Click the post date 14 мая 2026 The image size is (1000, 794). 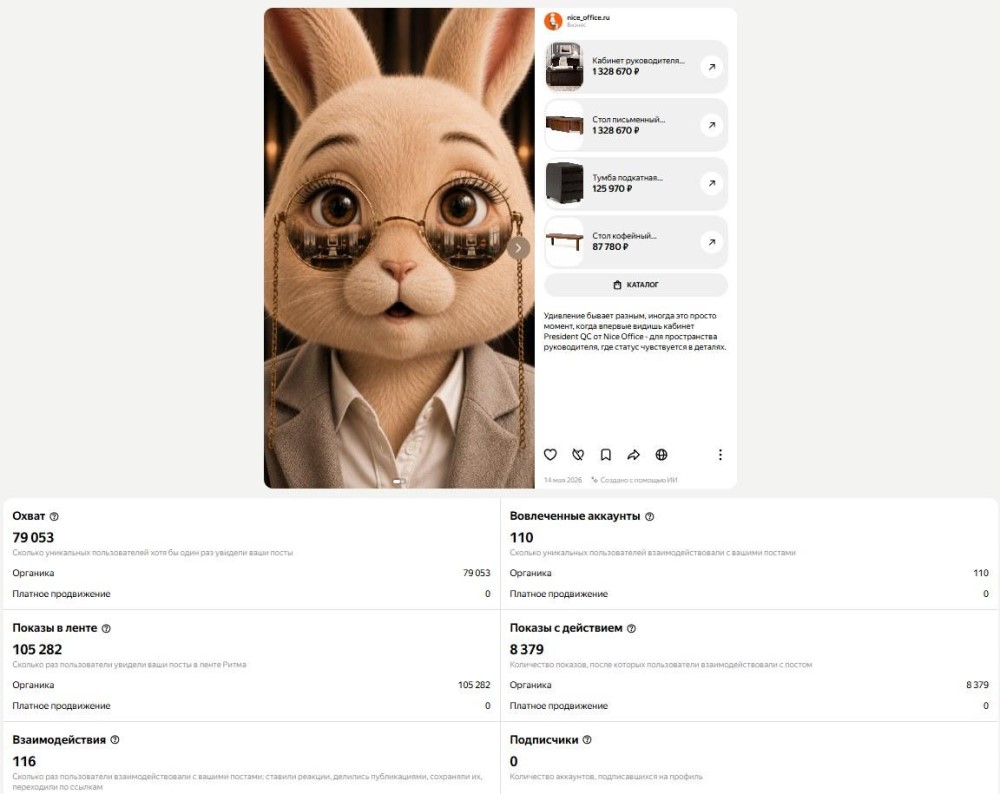(562, 480)
